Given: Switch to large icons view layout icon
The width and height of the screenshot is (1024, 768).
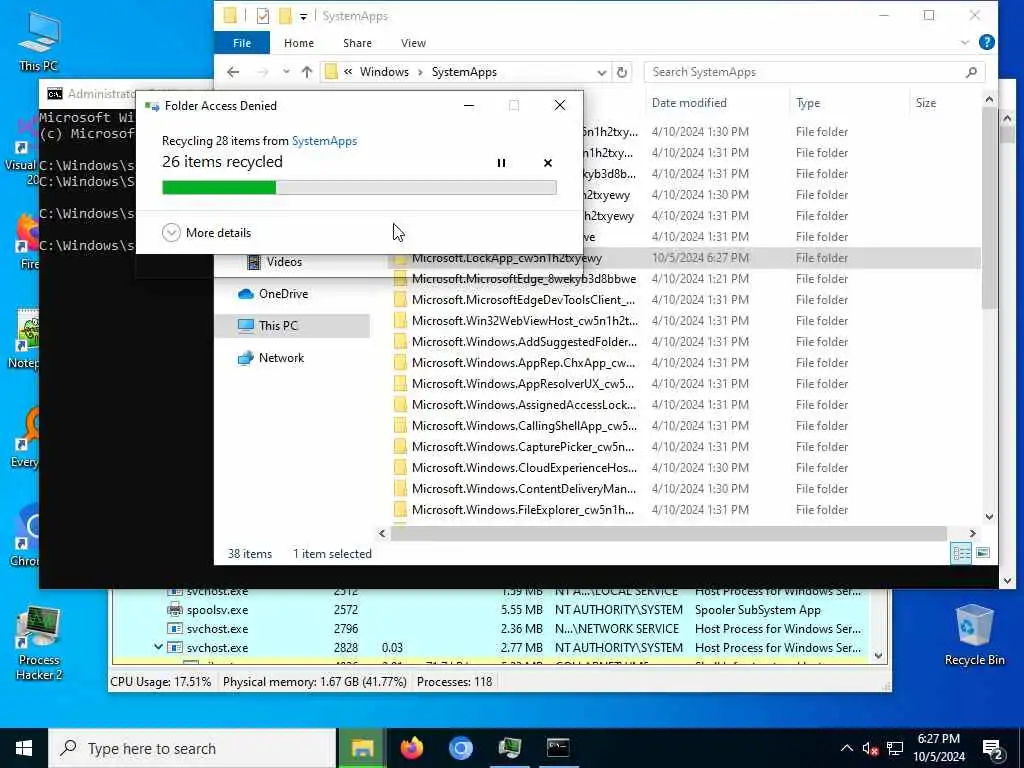Looking at the screenshot, I should point(983,553).
